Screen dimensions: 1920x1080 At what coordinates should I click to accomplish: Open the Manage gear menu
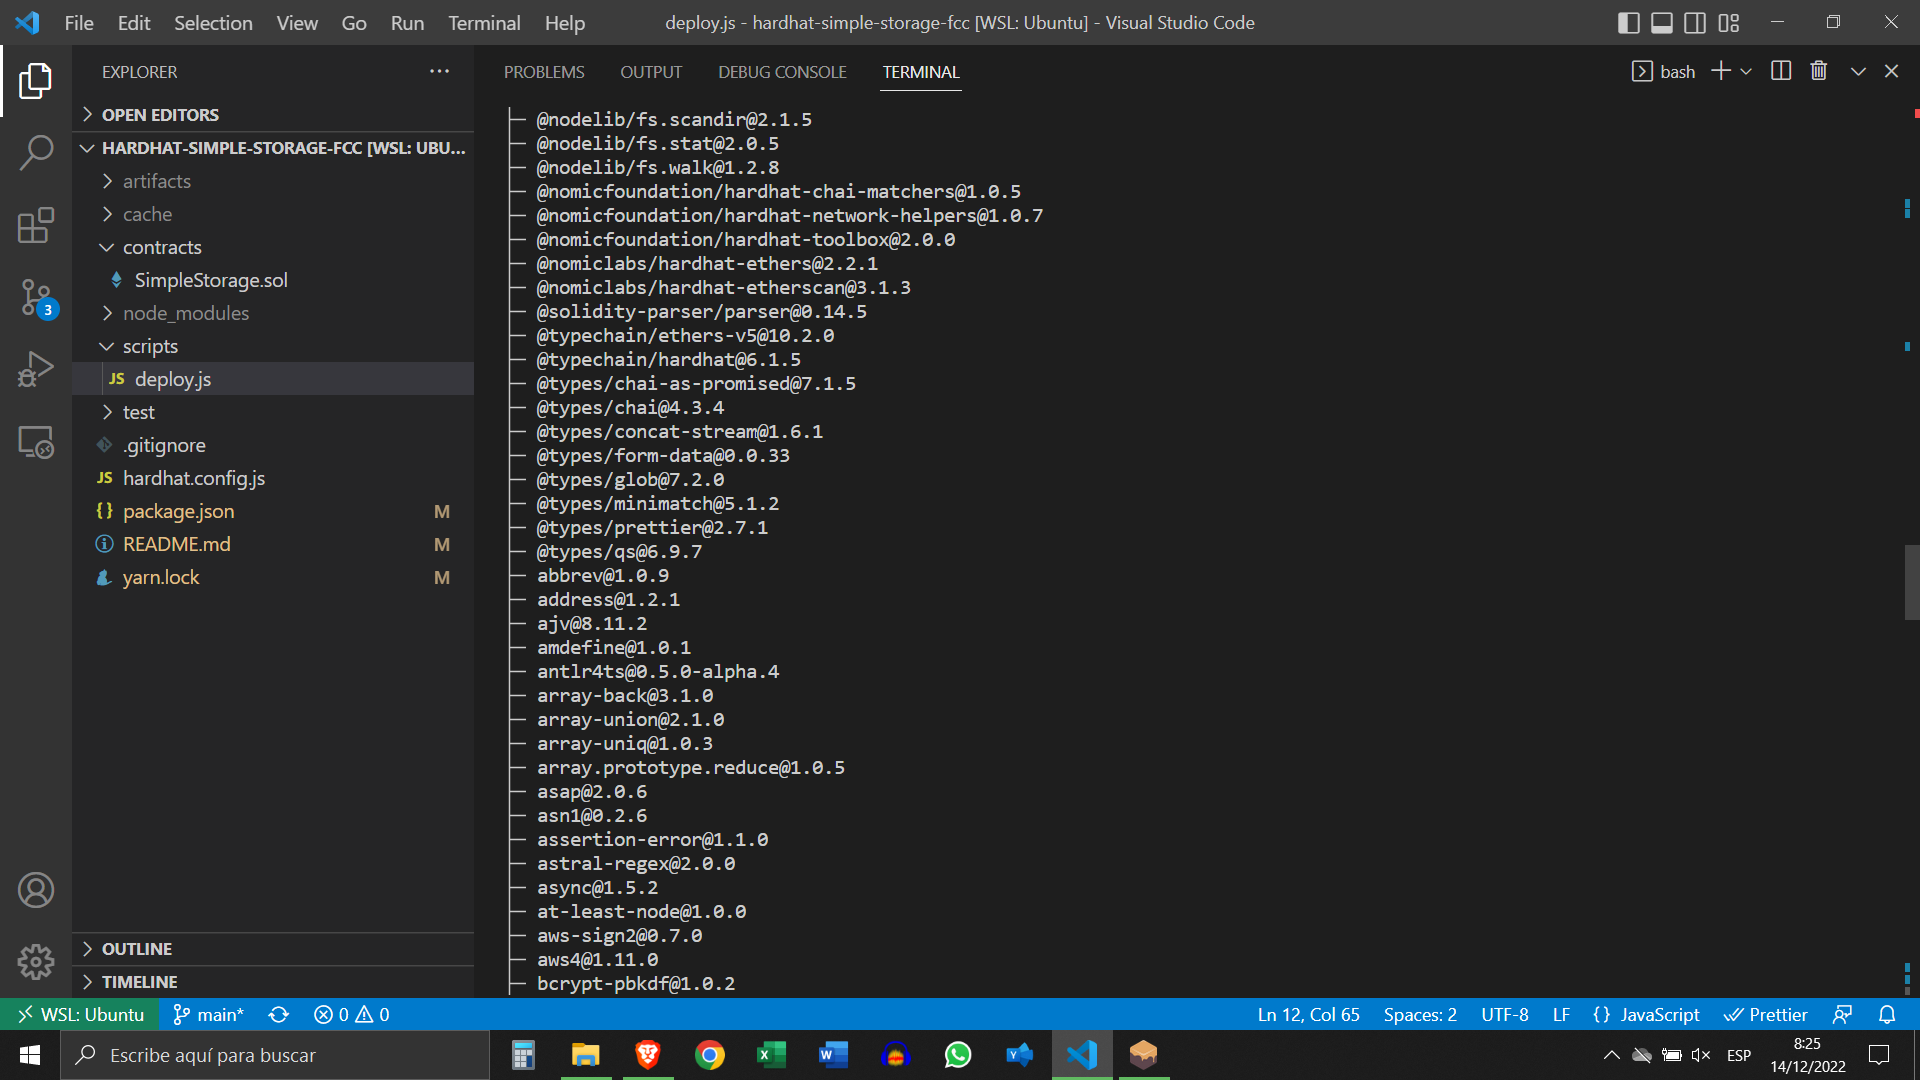click(x=36, y=961)
